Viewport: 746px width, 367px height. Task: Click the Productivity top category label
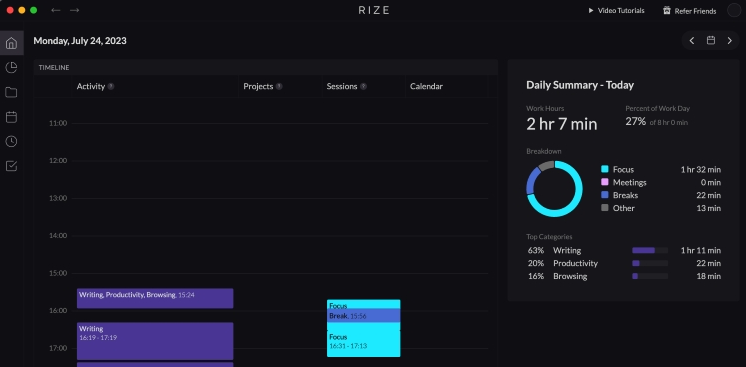tap(575, 263)
